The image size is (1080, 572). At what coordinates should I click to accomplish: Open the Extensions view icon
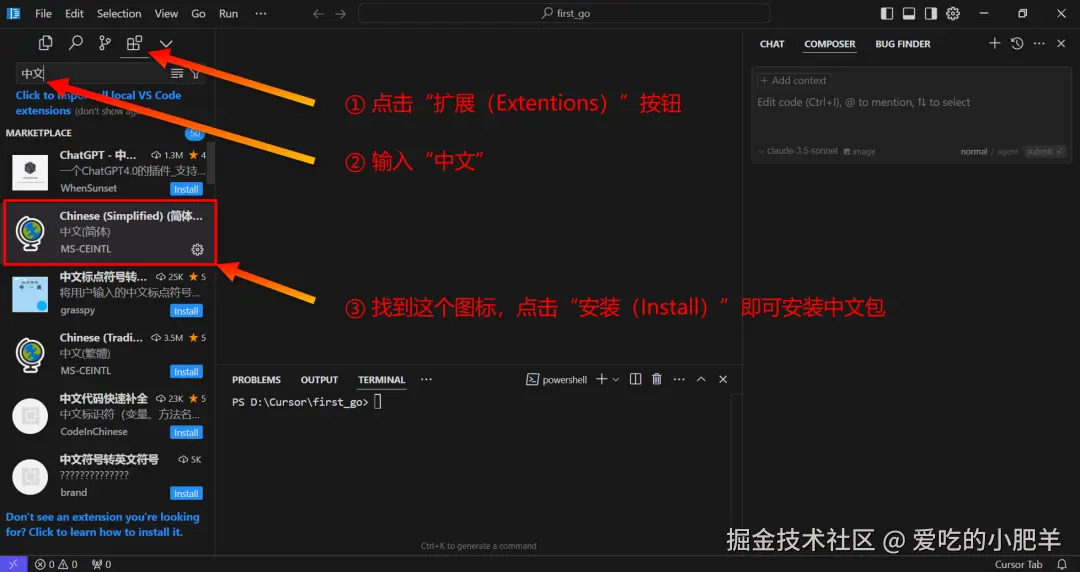coord(134,43)
